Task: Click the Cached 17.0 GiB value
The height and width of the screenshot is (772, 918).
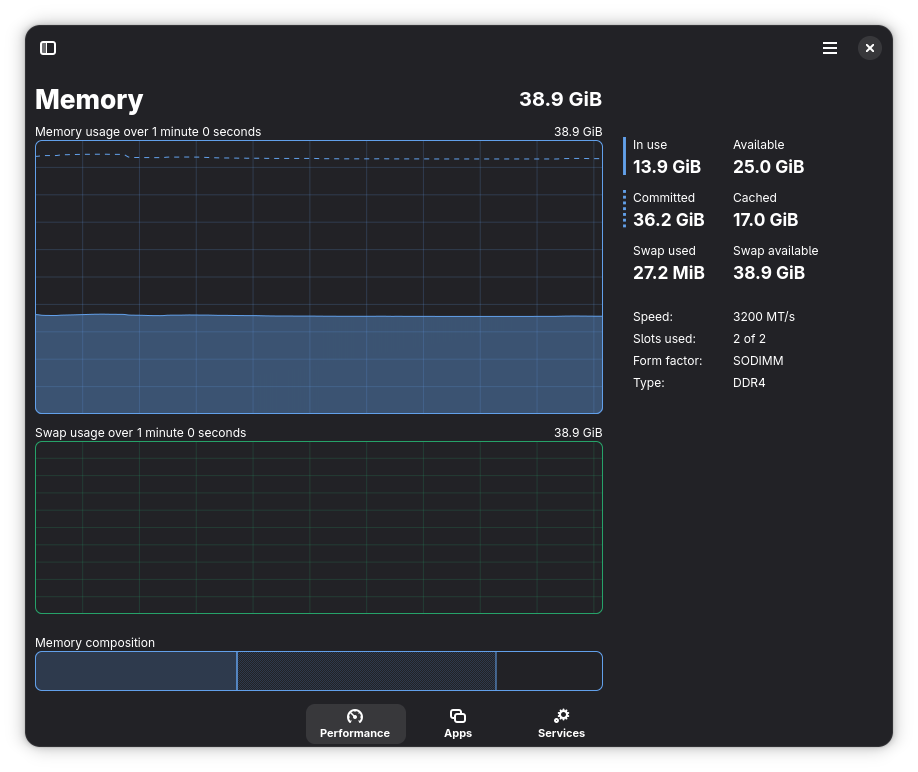Action: tap(765, 220)
